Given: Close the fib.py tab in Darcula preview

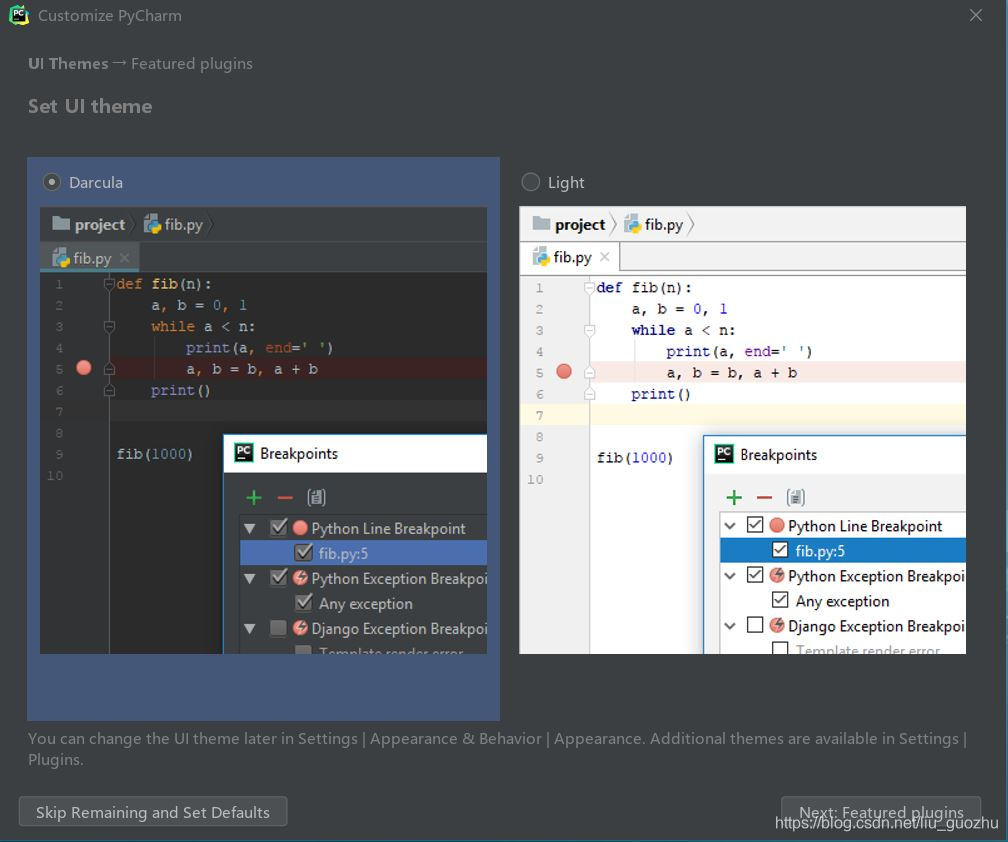Looking at the screenshot, I should [125, 258].
